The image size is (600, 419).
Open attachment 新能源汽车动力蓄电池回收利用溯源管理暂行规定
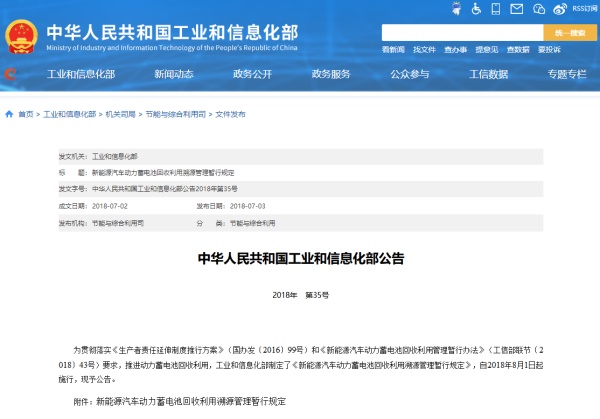(191, 400)
